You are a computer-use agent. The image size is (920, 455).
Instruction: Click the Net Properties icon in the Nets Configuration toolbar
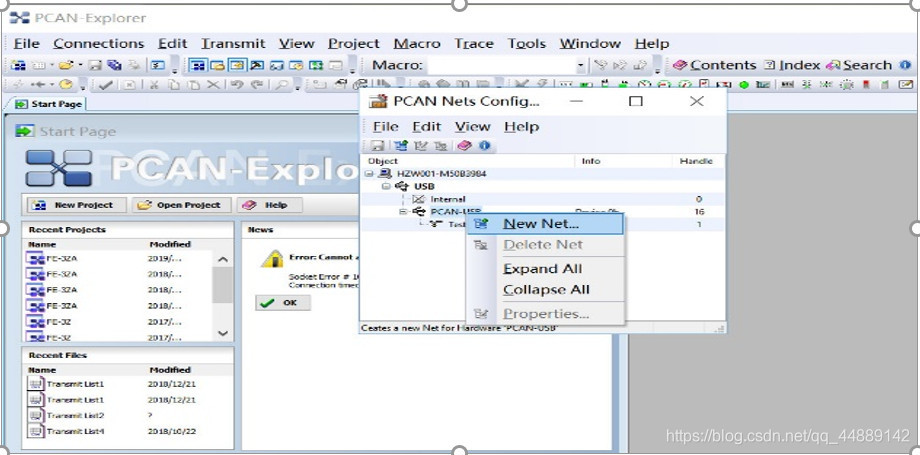coord(421,146)
